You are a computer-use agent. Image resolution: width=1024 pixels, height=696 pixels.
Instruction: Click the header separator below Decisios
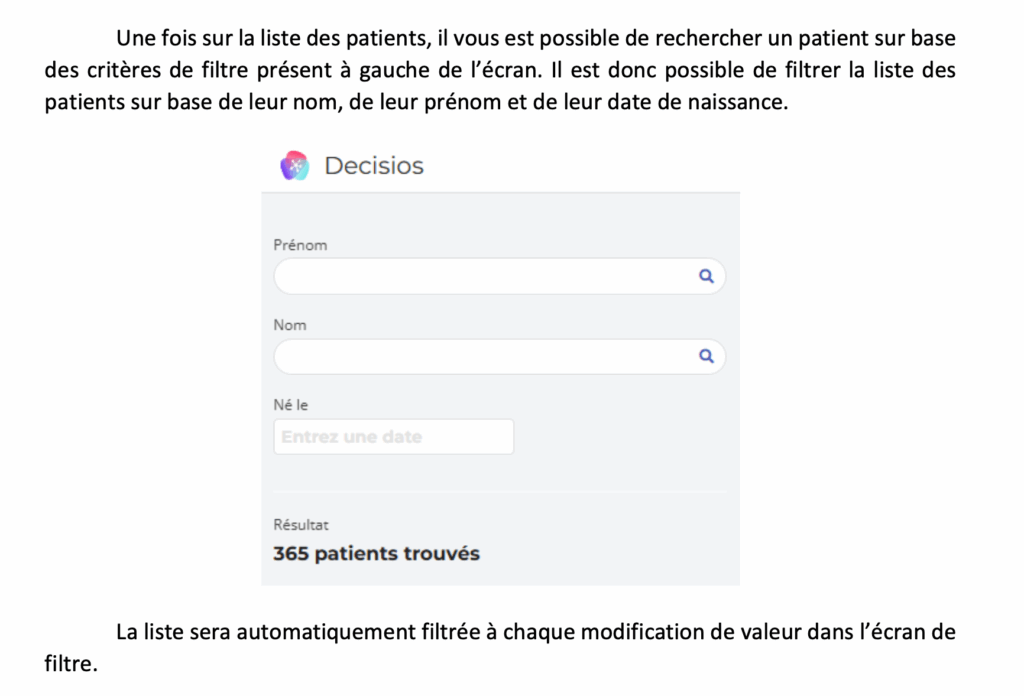[x=500, y=192]
